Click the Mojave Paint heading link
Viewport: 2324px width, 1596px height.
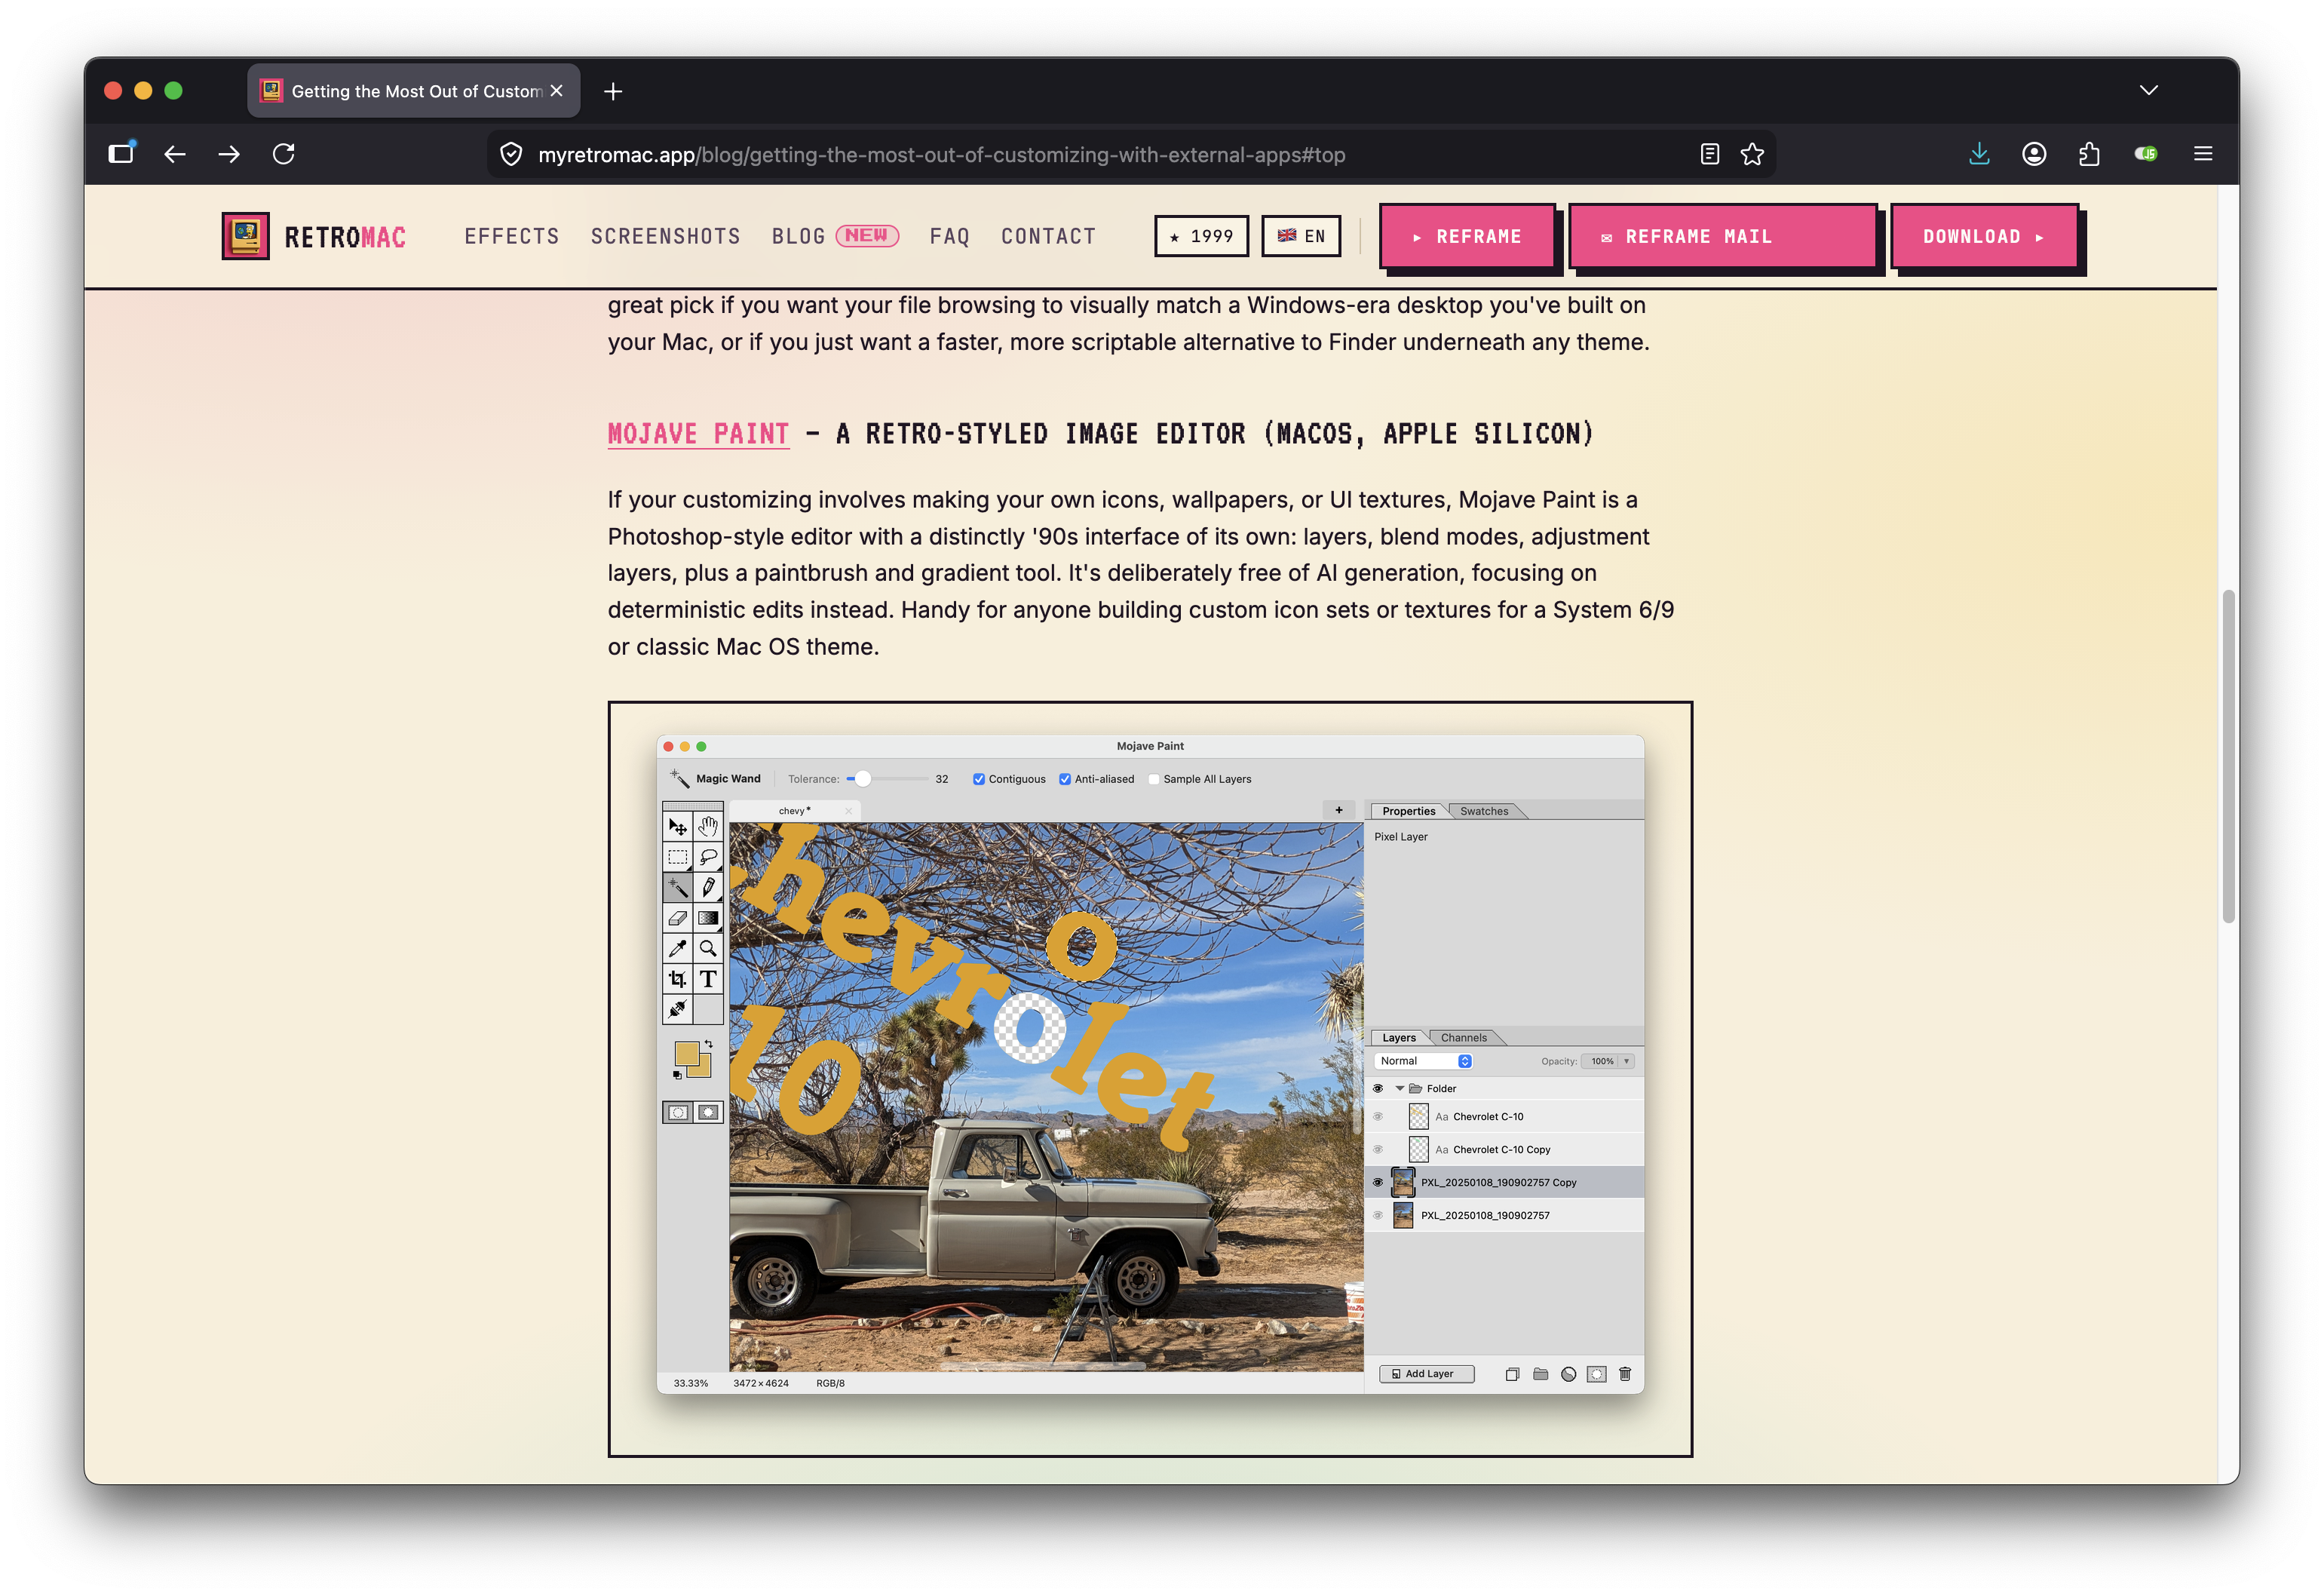[x=698, y=433]
